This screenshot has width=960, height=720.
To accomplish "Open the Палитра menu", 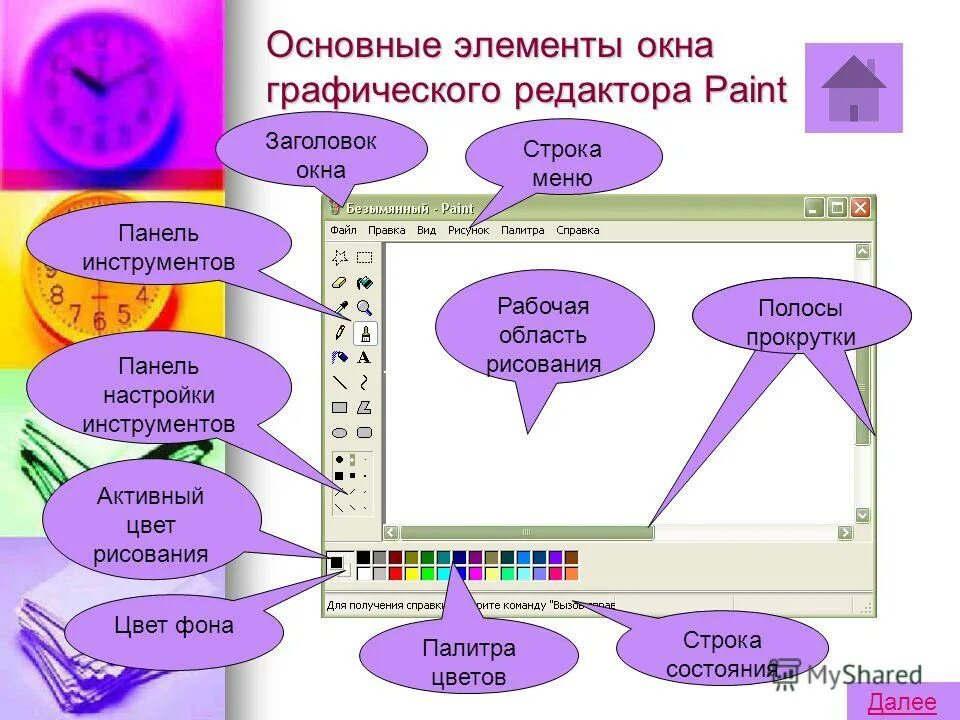I will point(522,230).
